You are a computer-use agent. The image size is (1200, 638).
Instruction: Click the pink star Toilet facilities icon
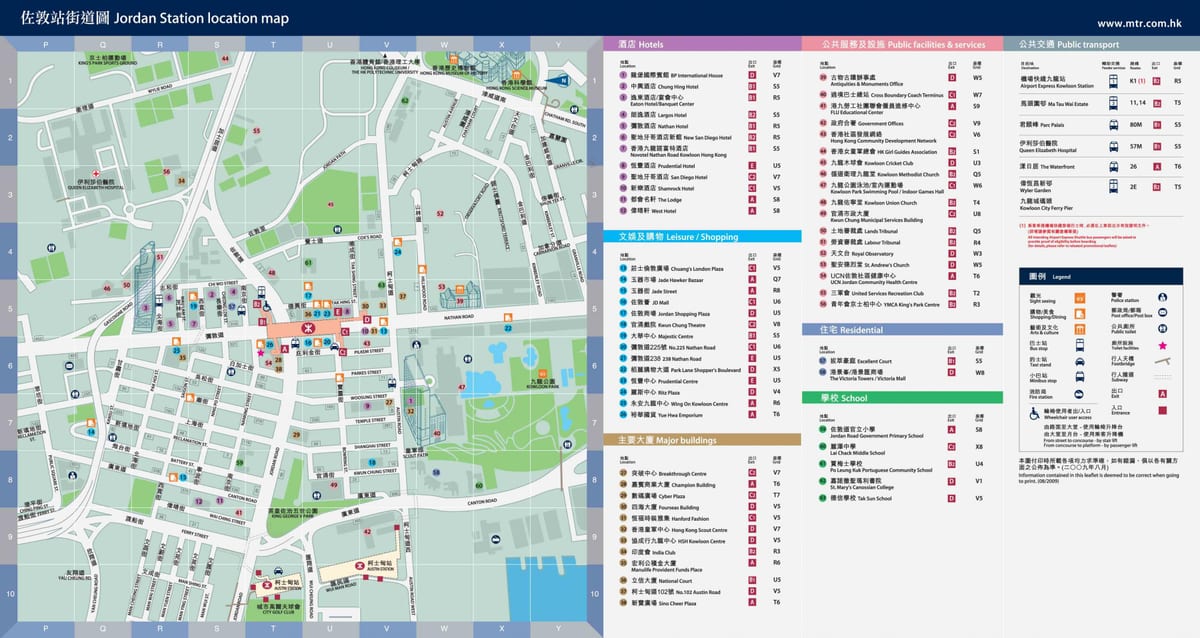(x=1163, y=345)
